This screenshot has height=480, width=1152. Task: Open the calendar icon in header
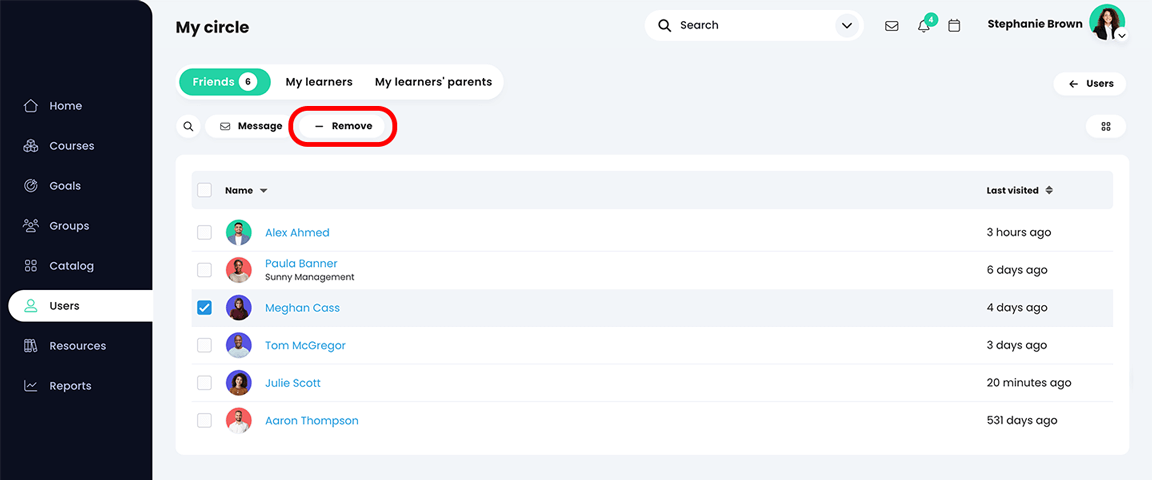[954, 26]
